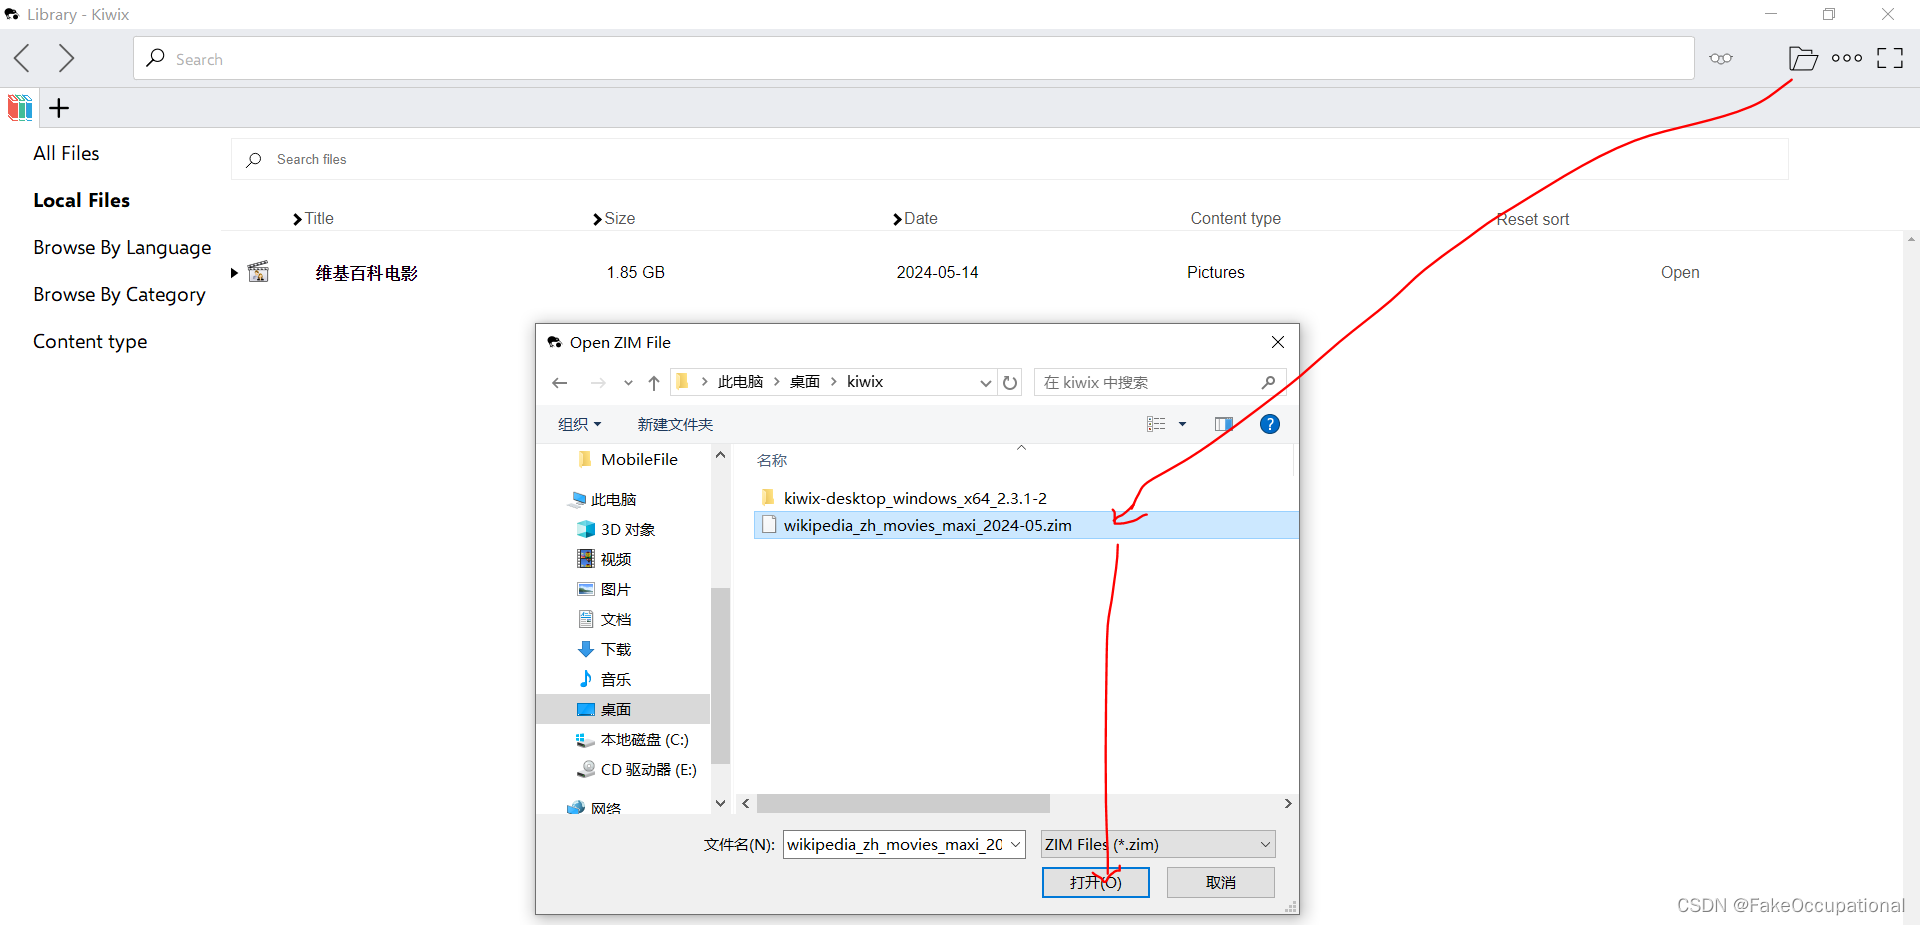Open Content type filter in sidebar
The width and height of the screenshot is (1920, 925).
(x=90, y=341)
